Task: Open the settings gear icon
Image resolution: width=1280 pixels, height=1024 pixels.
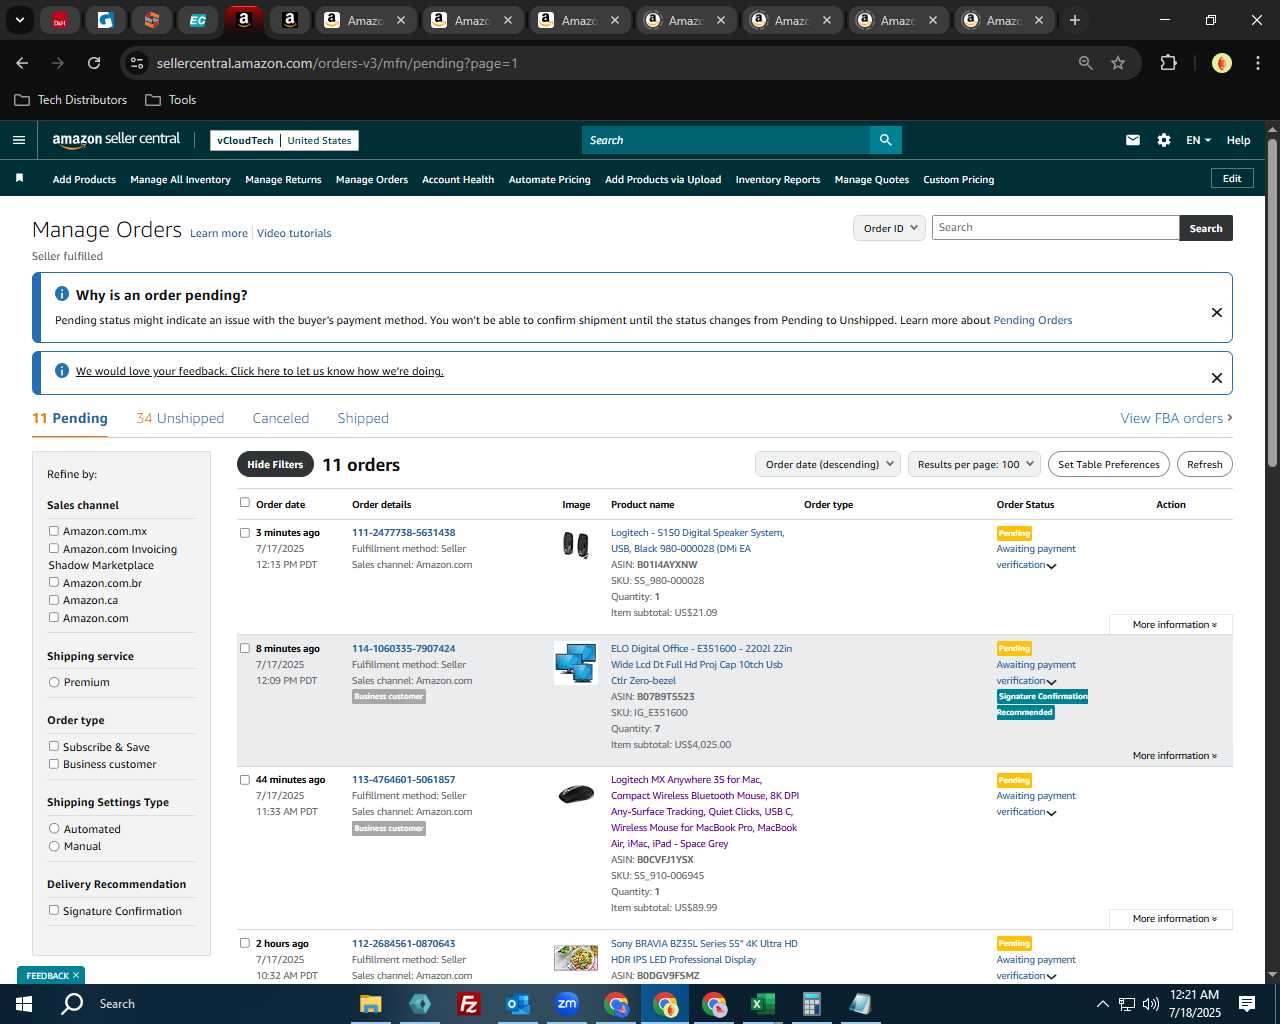Action: tap(1164, 140)
